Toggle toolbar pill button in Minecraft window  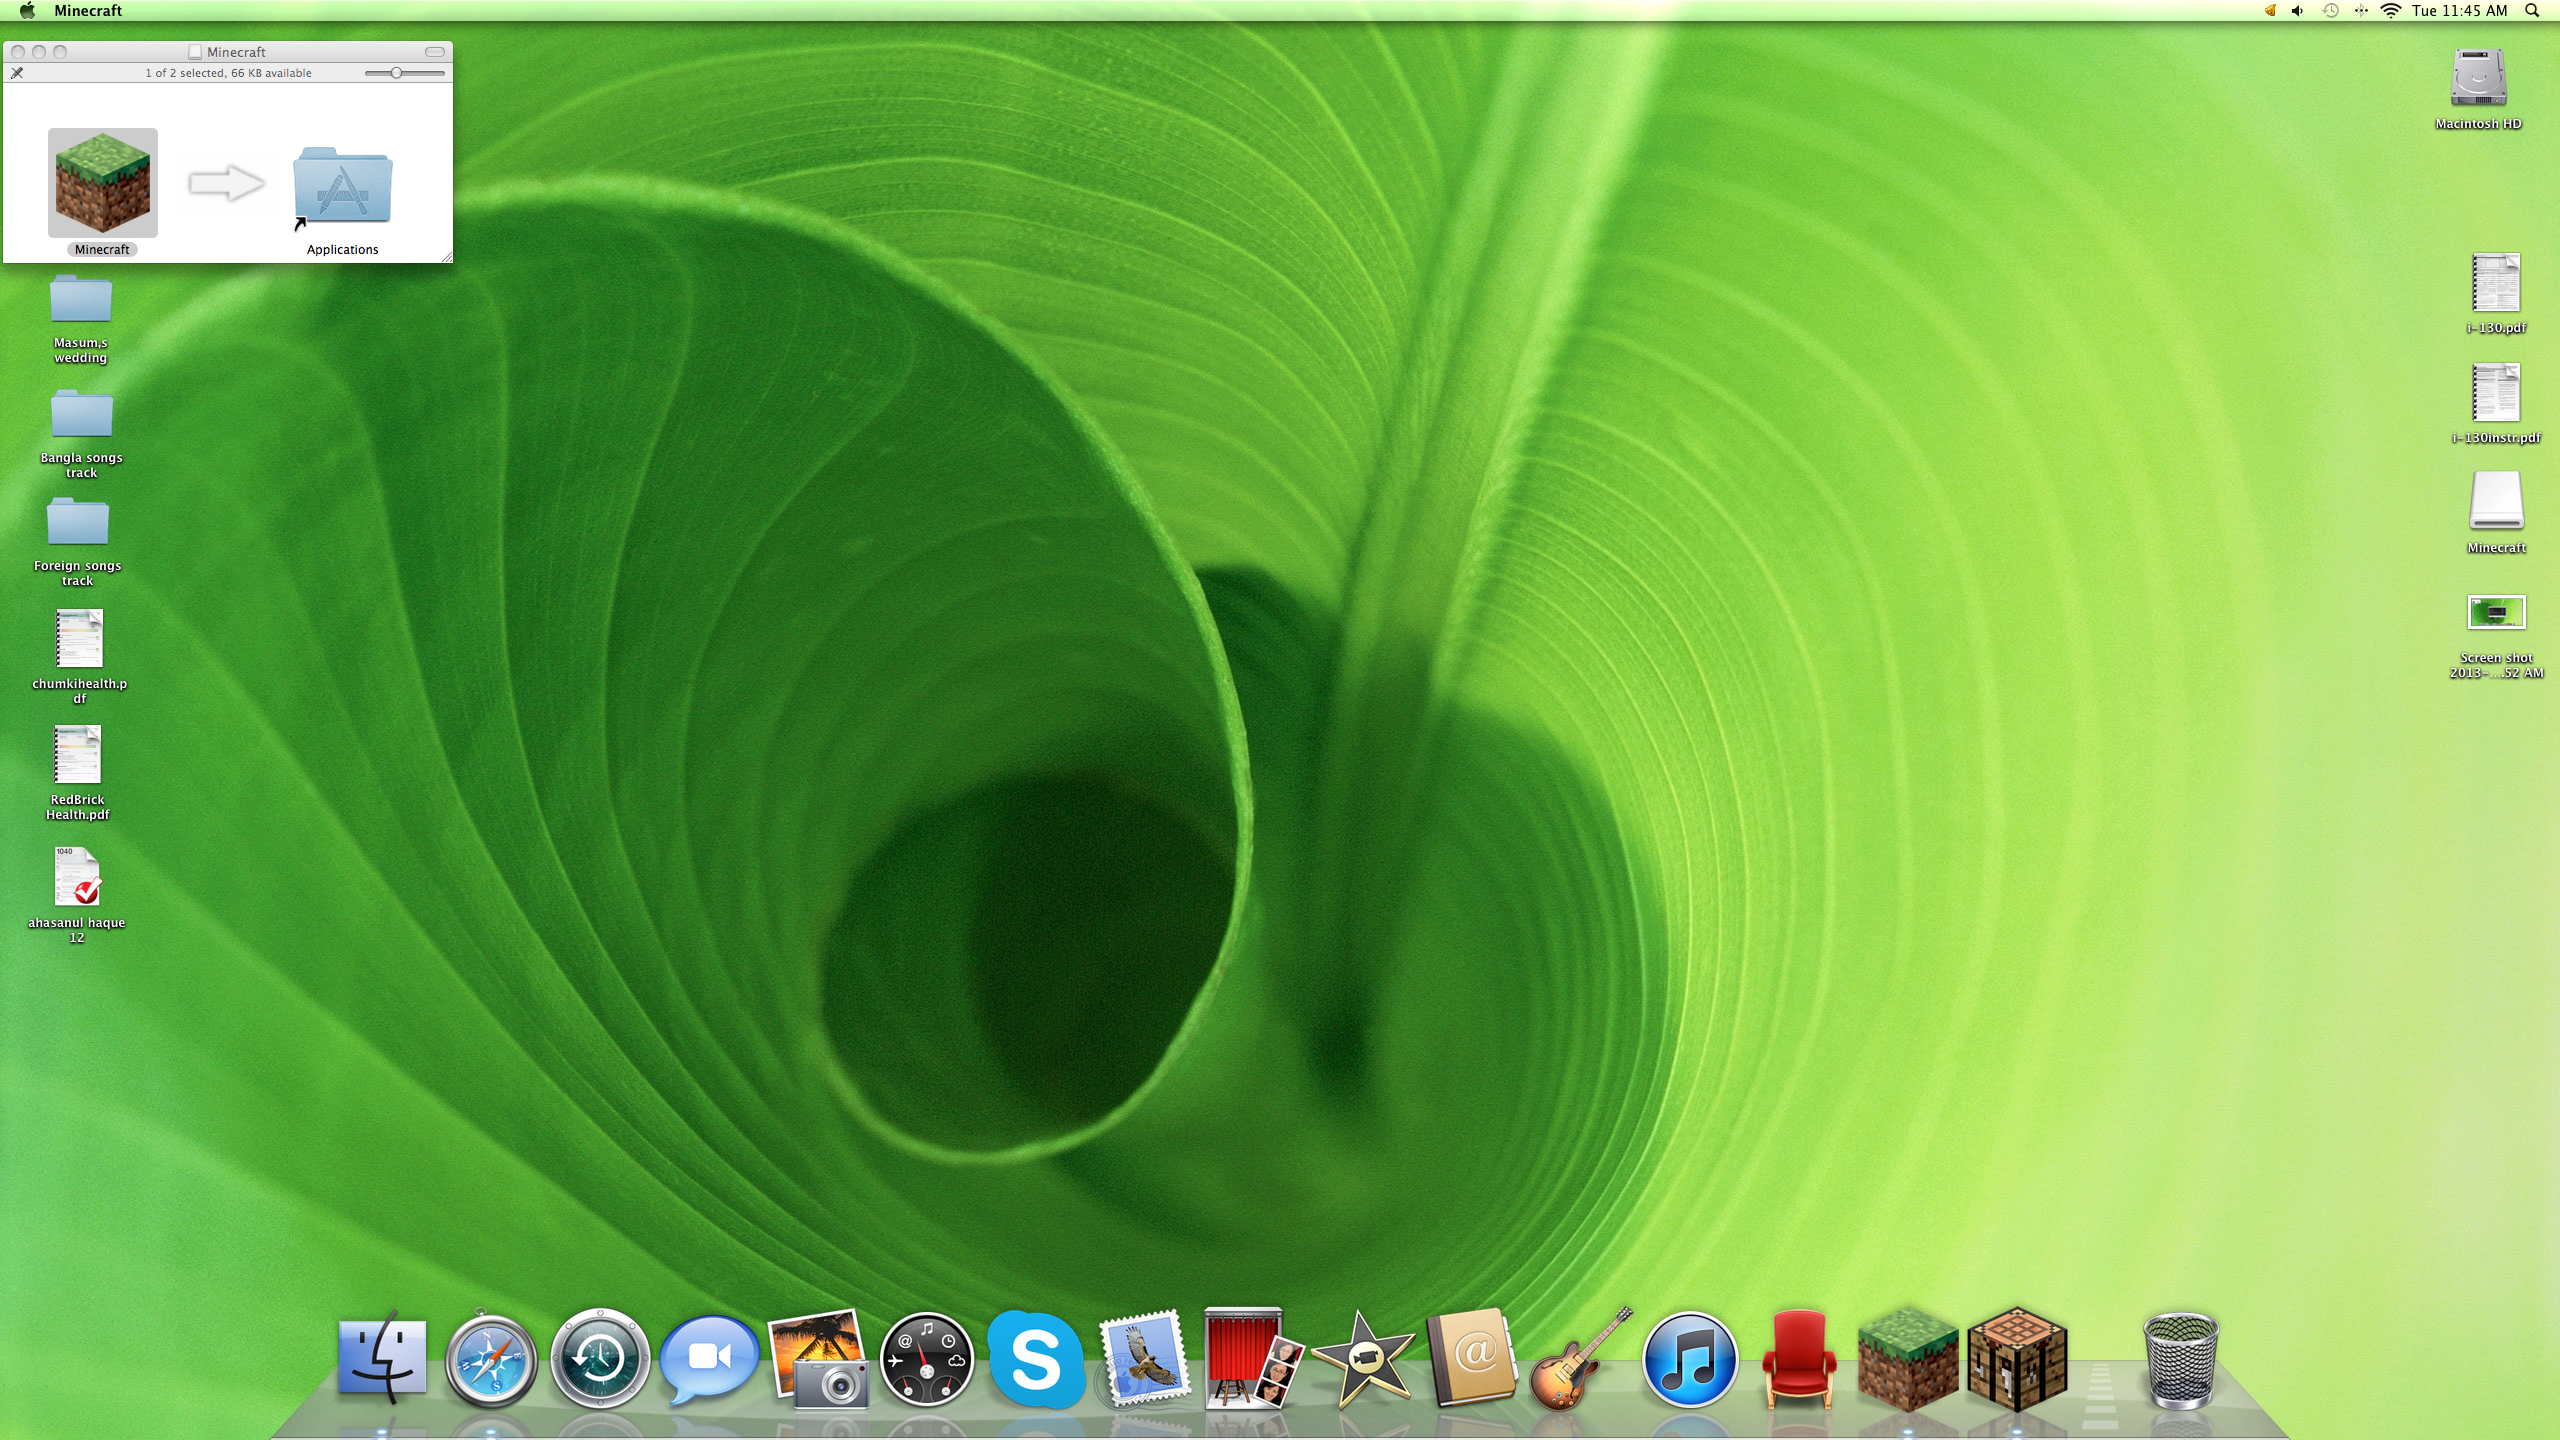pyautogui.click(x=434, y=52)
